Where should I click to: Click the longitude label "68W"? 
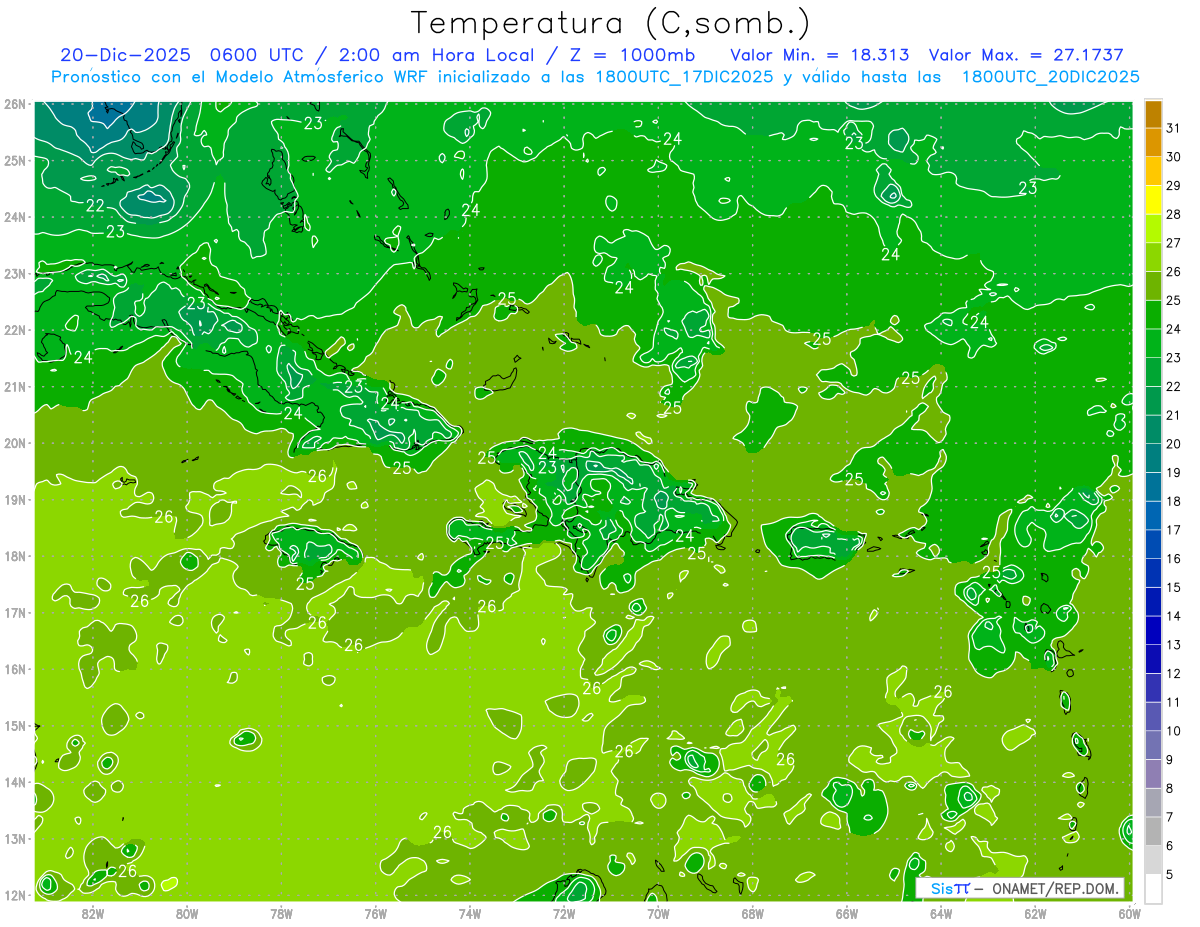coord(752,912)
